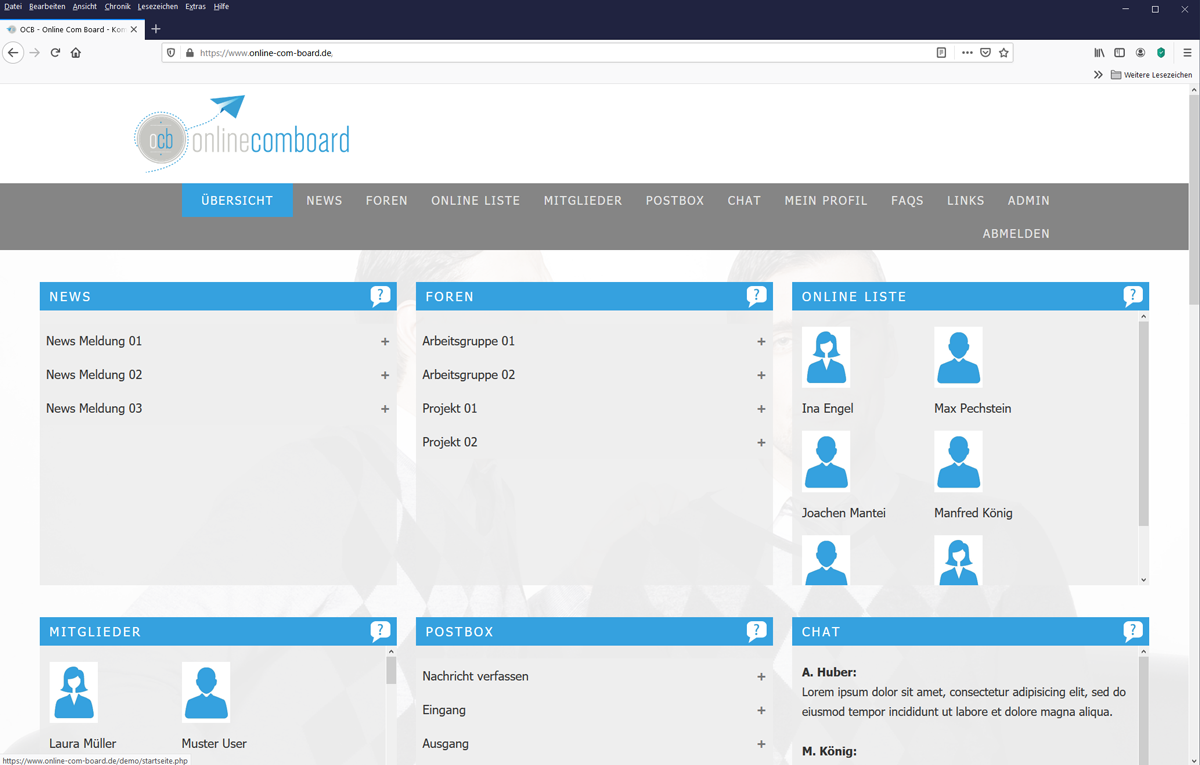Select Max Pechstein's profile avatar

point(958,357)
